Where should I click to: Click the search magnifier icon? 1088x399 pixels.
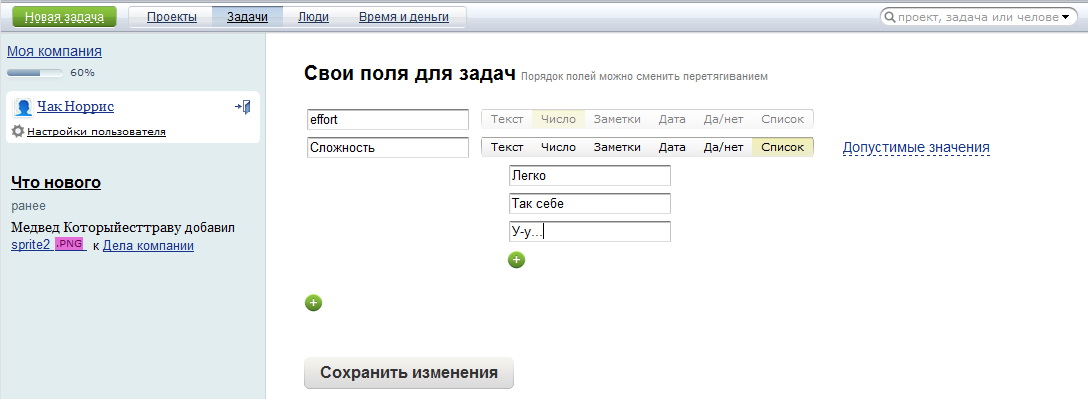click(890, 17)
